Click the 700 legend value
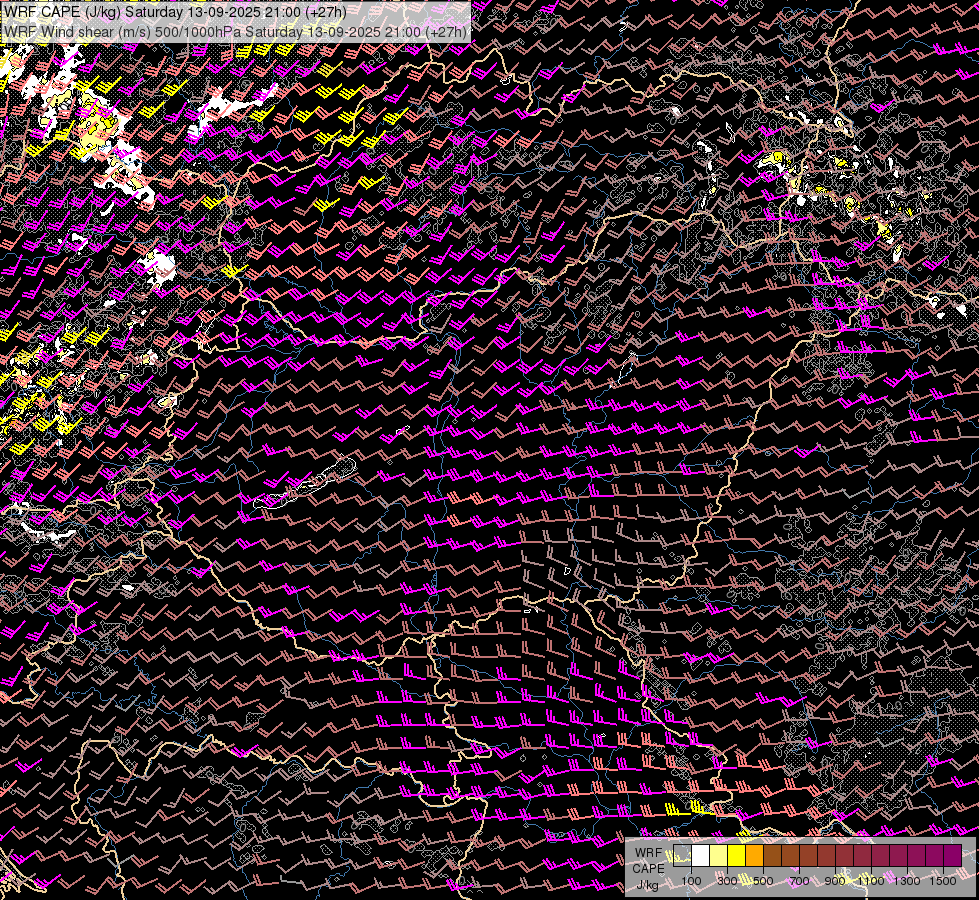Viewport: 979px width, 900px height. click(799, 881)
